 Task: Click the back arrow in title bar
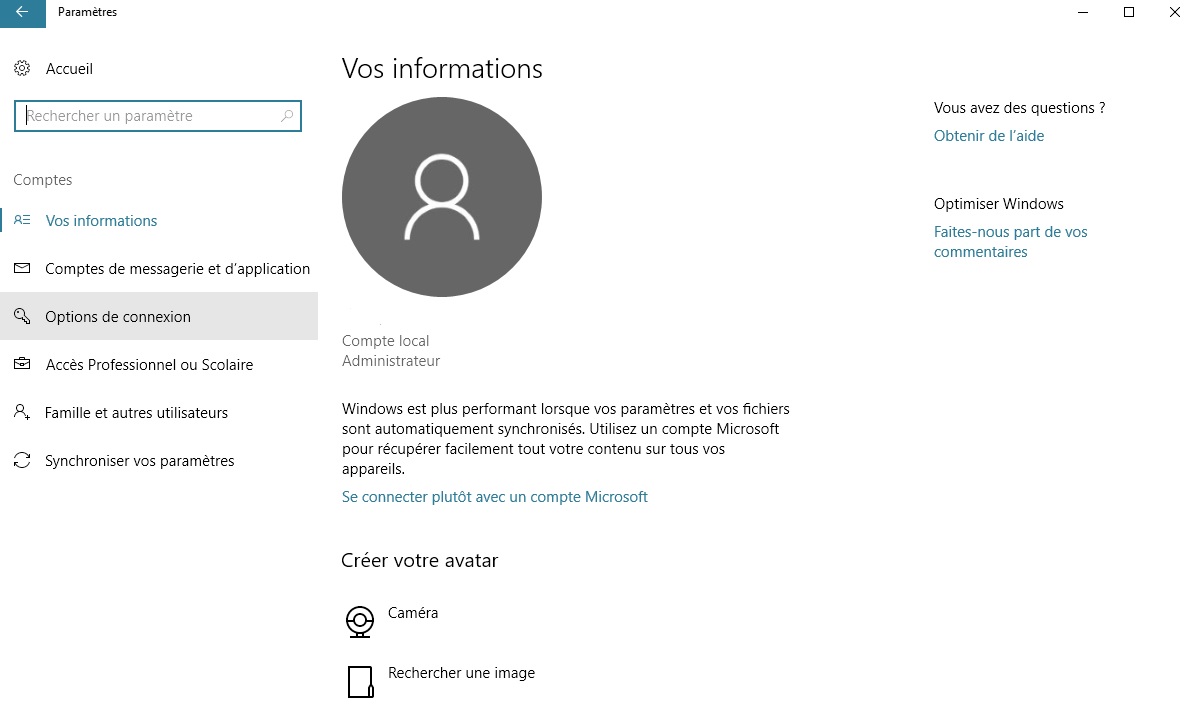22,12
